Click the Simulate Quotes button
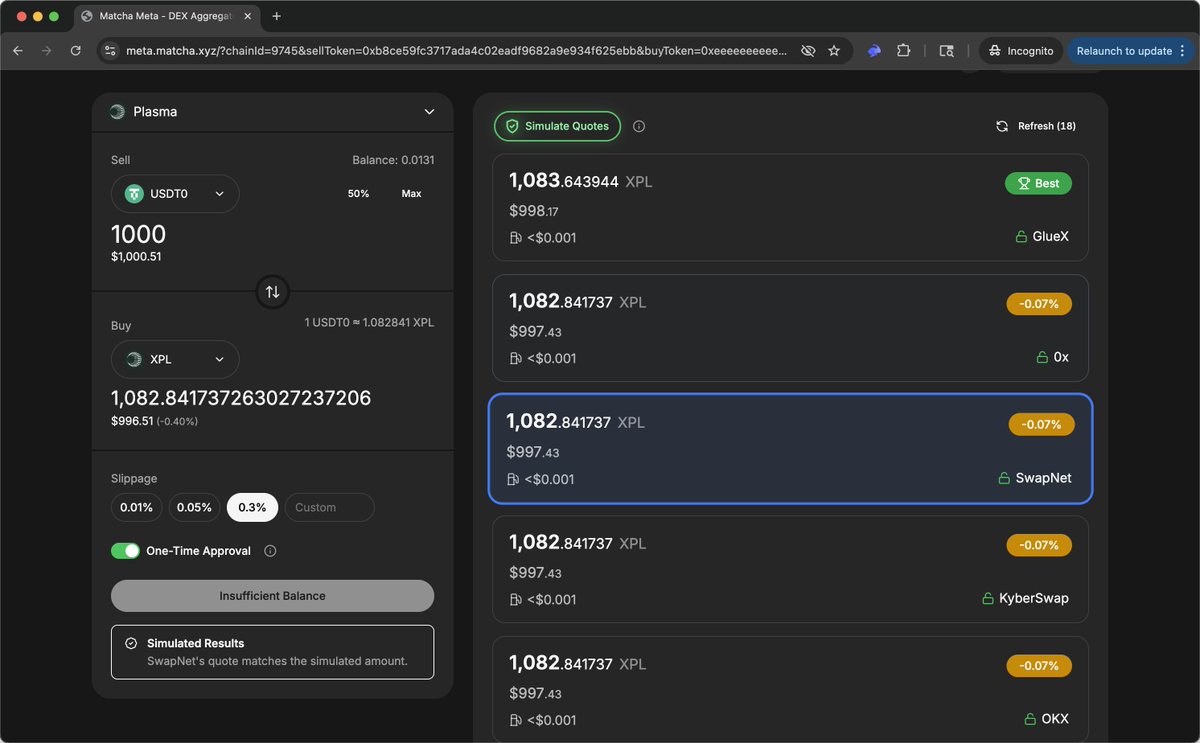This screenshot has height=743, width=1200. [558, 126]
